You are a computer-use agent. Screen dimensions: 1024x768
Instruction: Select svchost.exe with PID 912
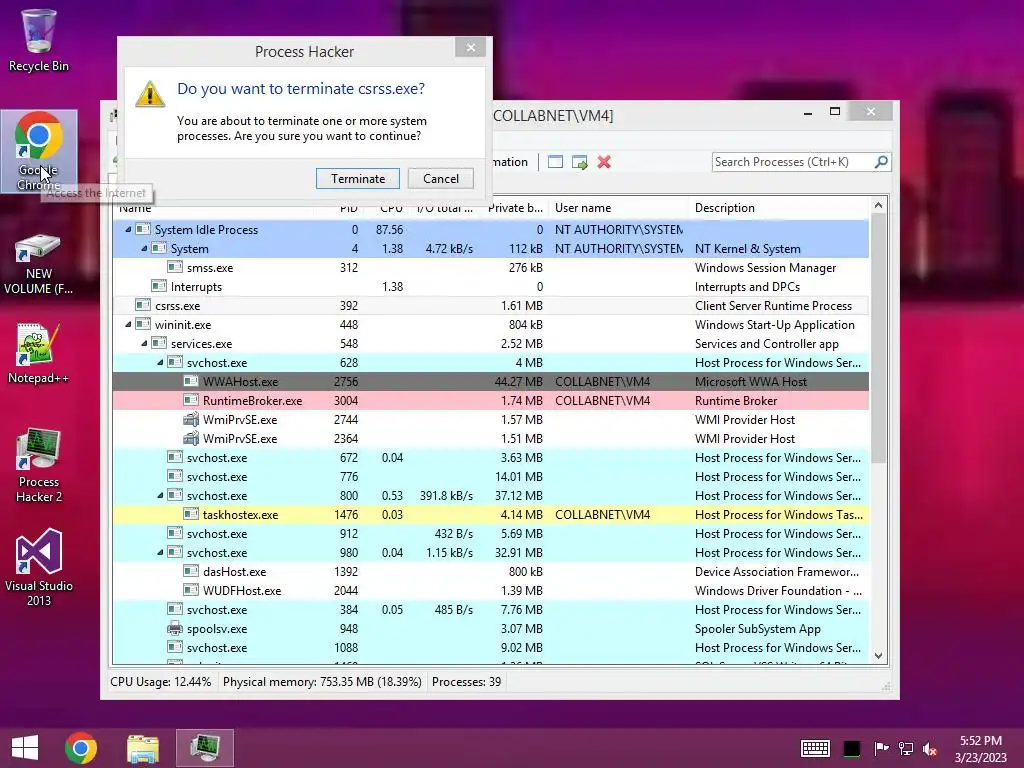[490, 534]
